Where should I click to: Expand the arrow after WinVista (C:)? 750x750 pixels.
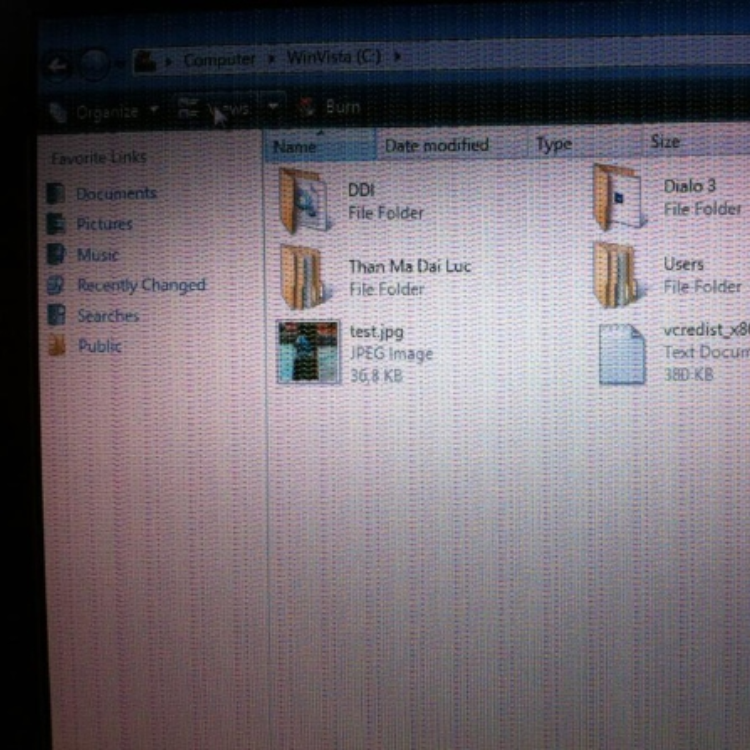(397, 57)
